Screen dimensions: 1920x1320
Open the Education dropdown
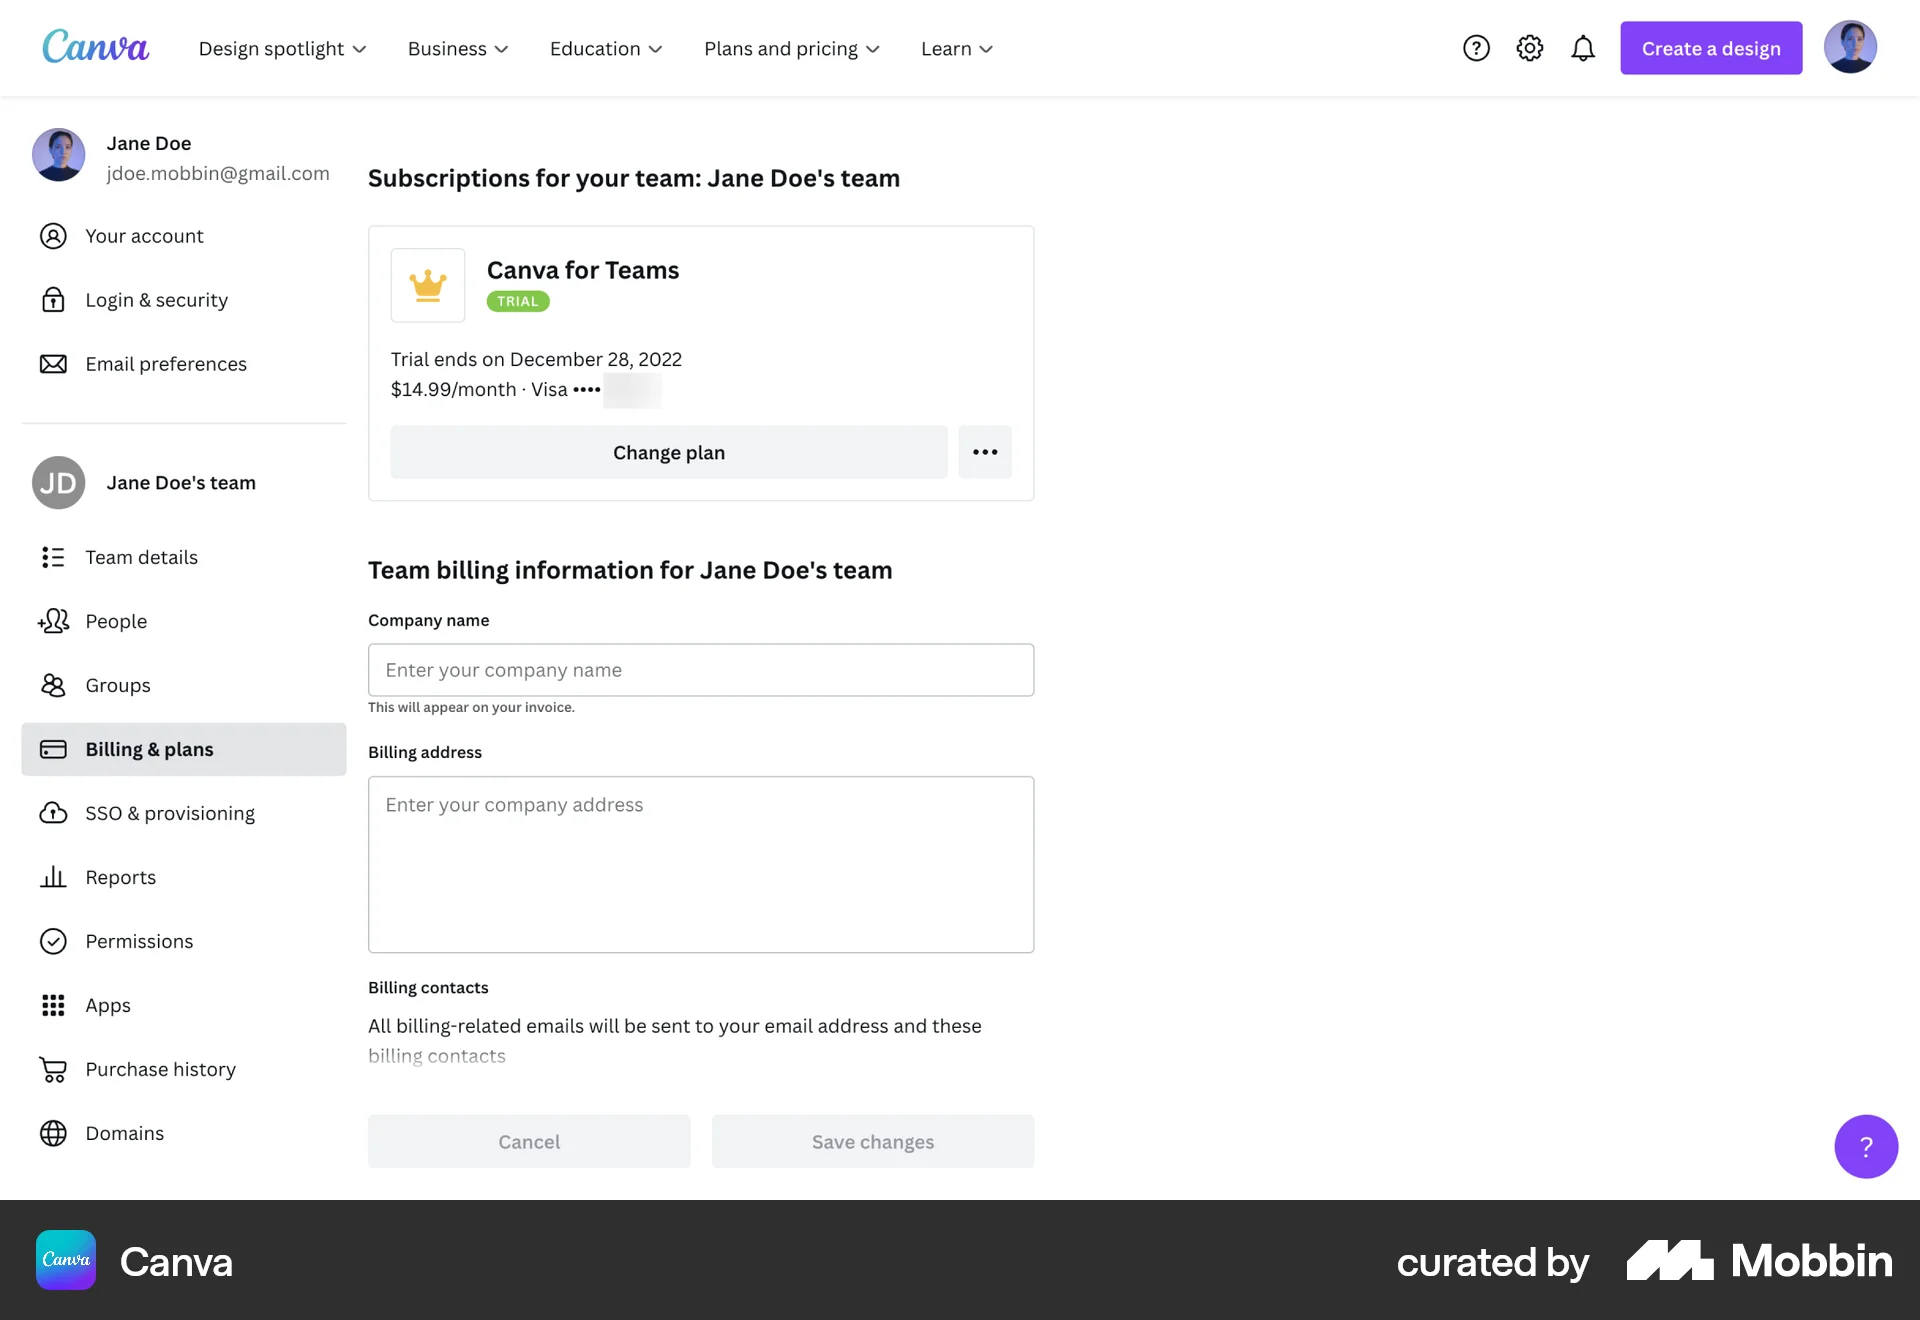point(605,48)
